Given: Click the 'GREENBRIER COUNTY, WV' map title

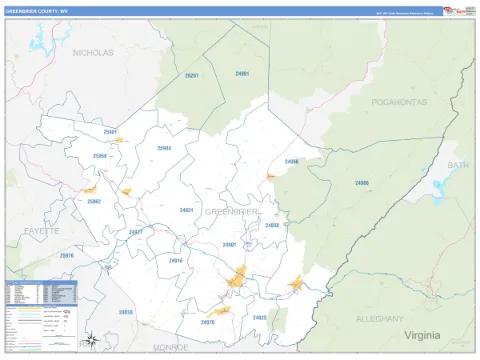Looking at the screenshot, I should 37,11.
